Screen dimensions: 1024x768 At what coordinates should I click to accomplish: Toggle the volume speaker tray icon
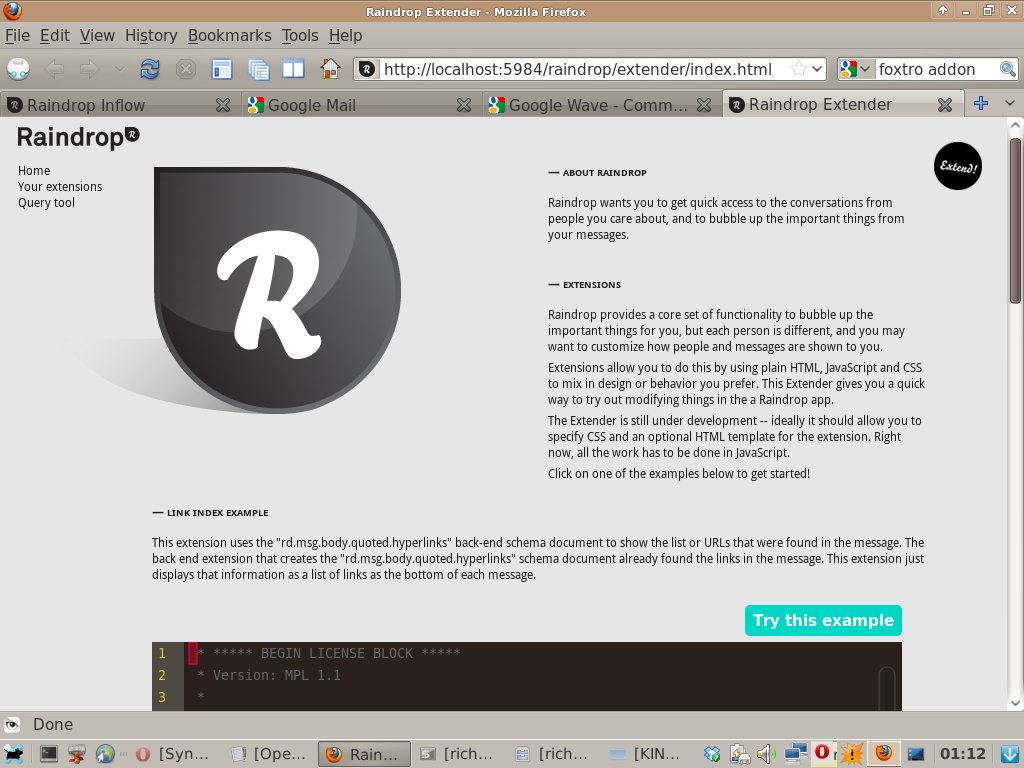tap(766, 754)
